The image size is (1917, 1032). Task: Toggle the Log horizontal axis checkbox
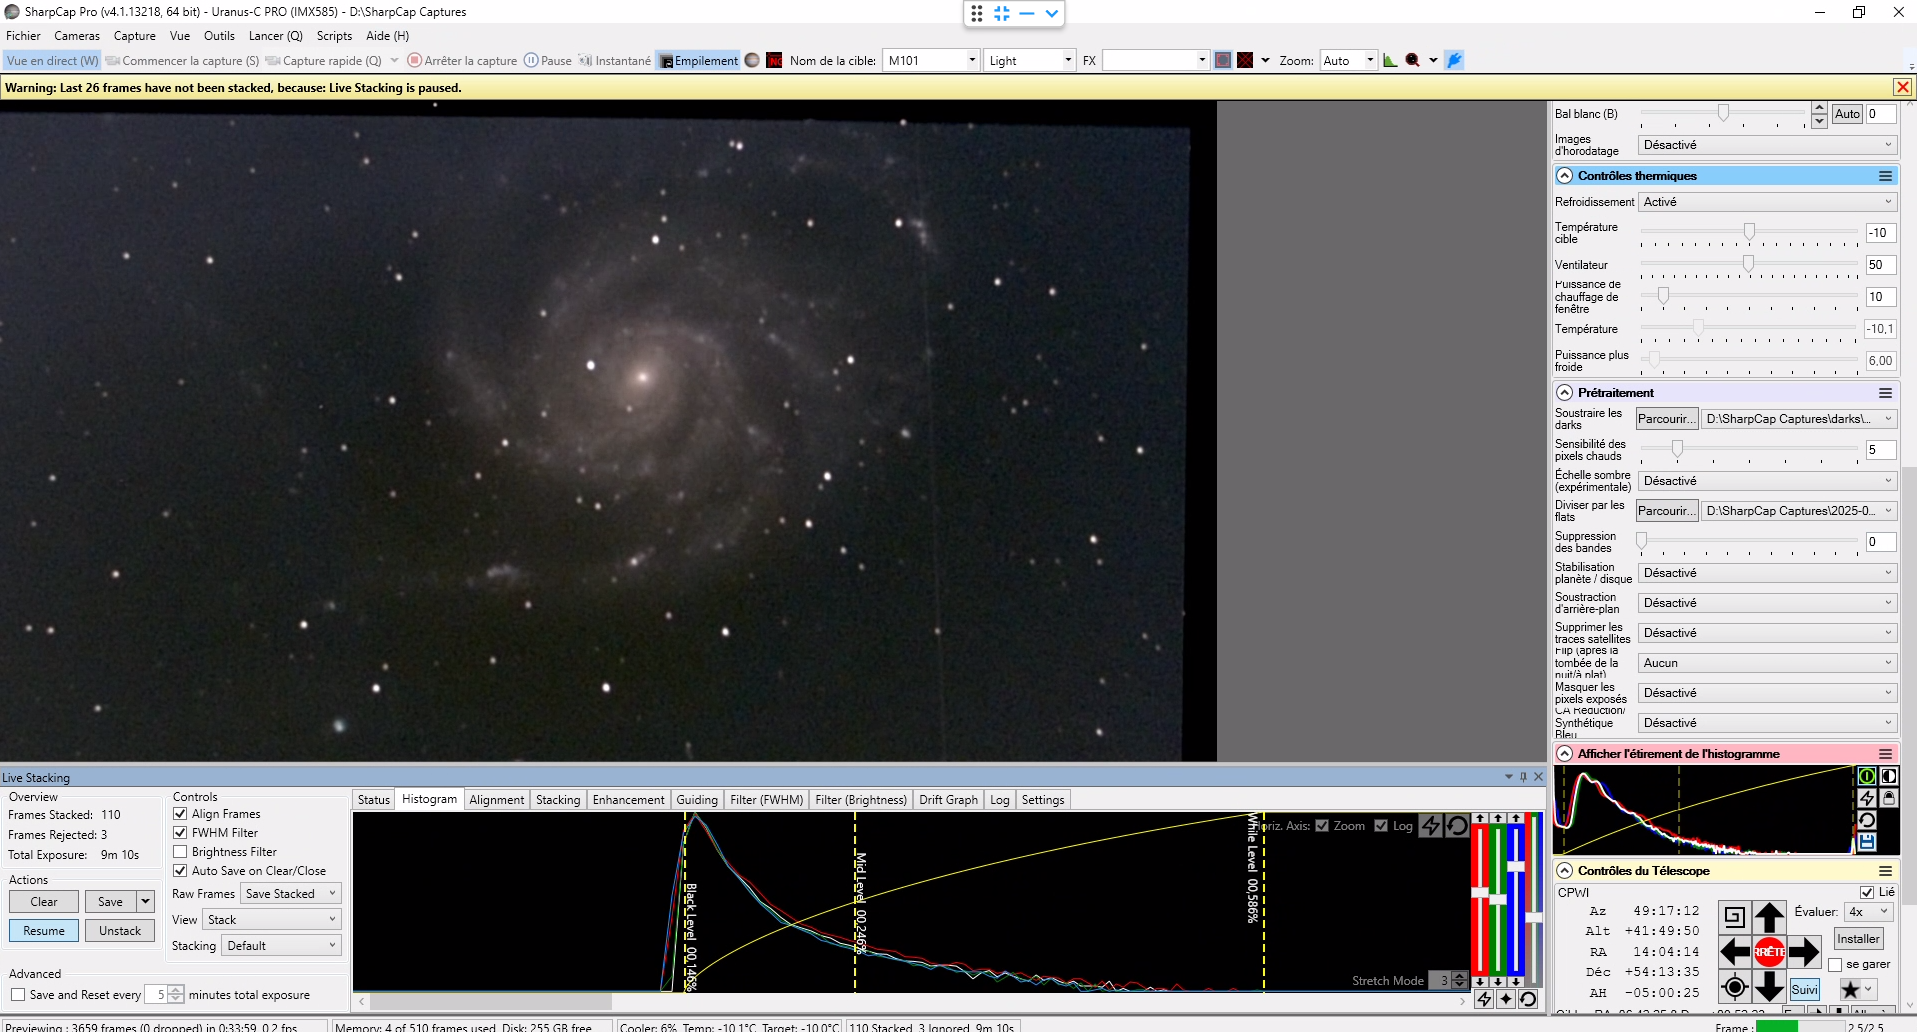tap(1381, 826)
